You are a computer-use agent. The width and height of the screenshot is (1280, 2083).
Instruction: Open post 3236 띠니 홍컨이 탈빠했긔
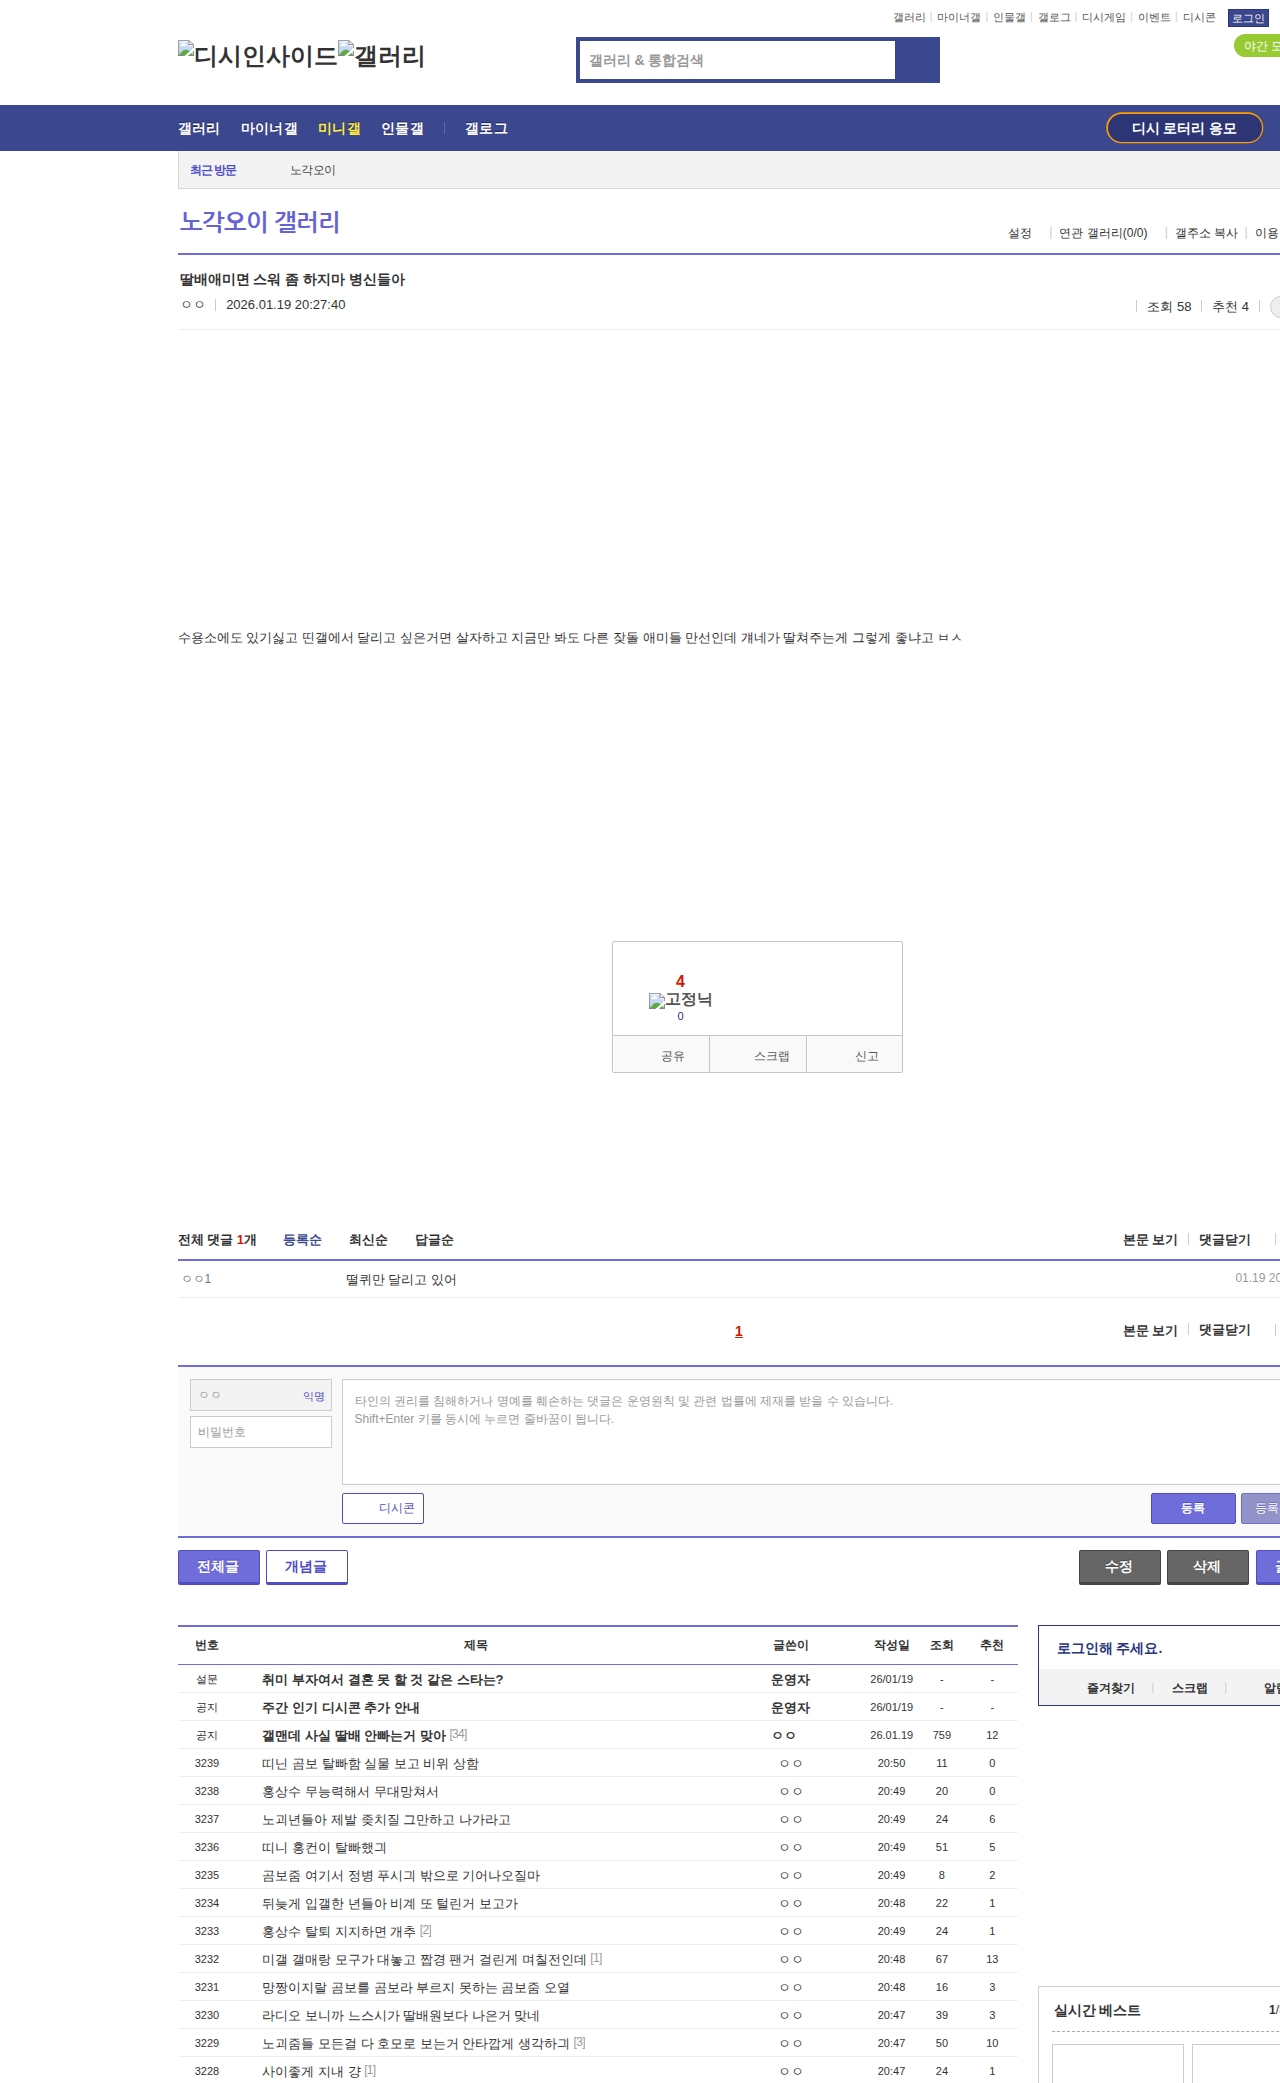point(324,1848)
